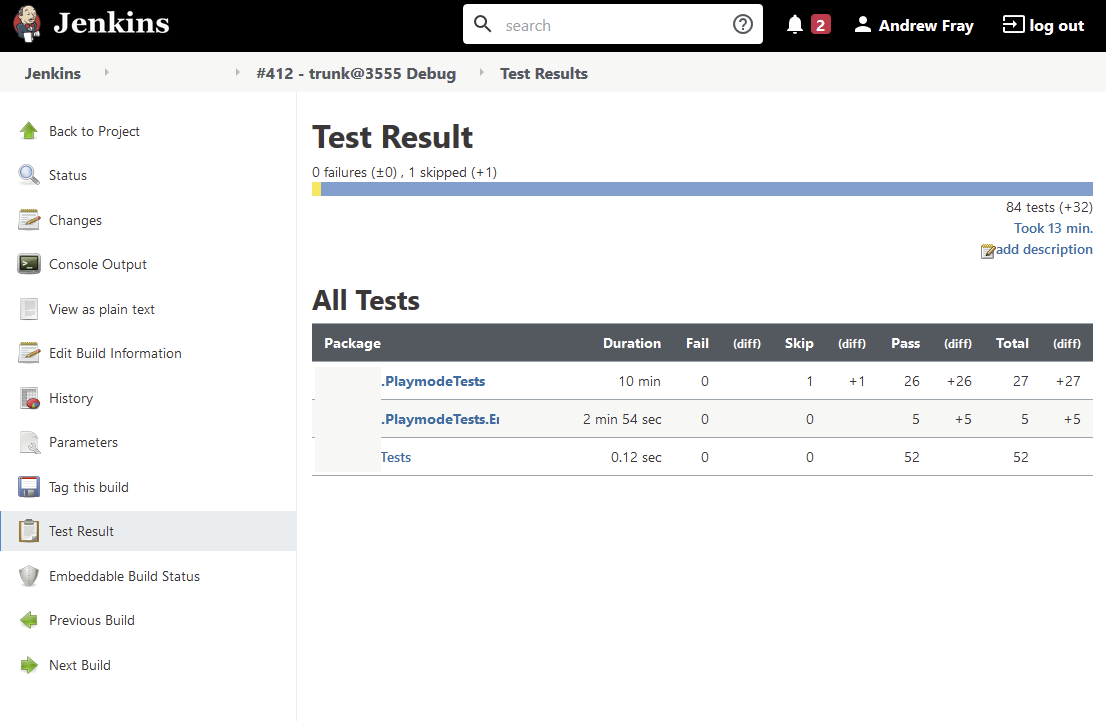Sort by the Total column header
The height and width of the screenshot is (721, 1106).
click(1011, 344)
